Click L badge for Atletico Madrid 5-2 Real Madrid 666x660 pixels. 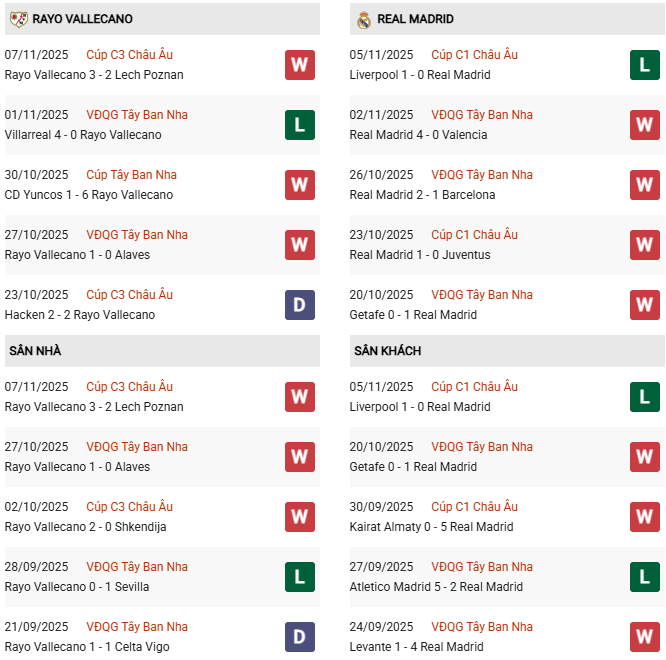644,577
